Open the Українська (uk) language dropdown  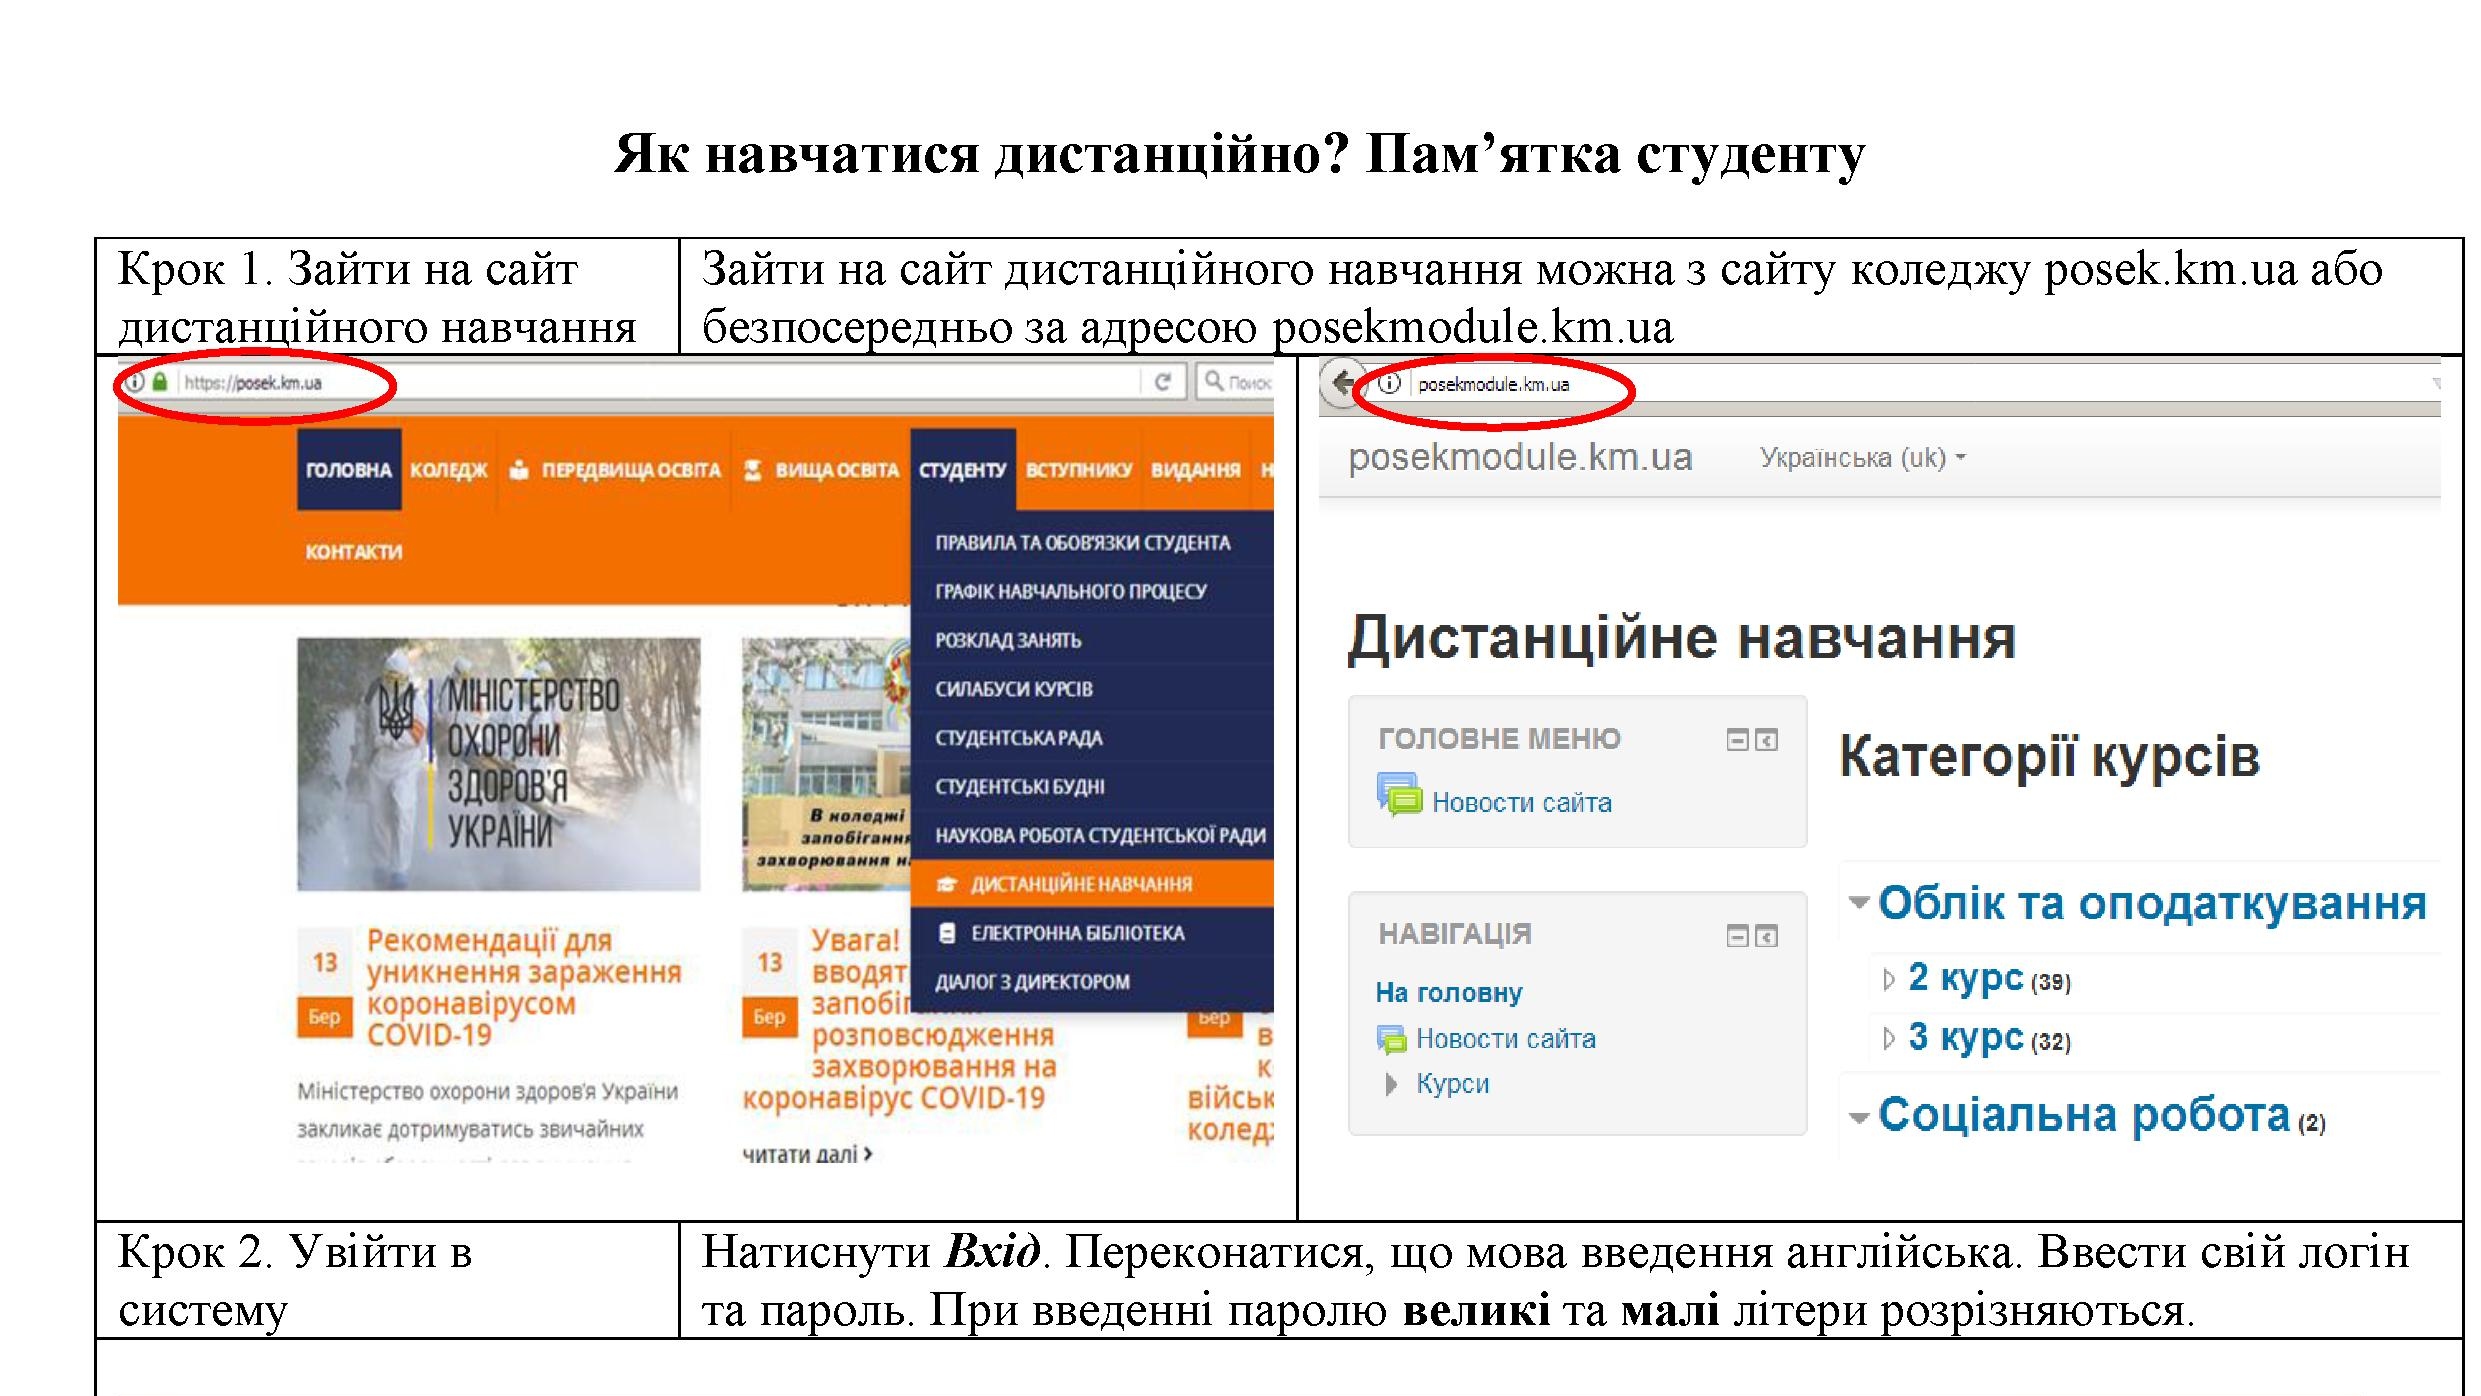pos(1862,458)
